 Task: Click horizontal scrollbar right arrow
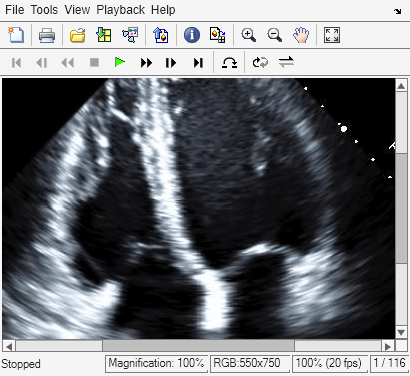pyautogui.click(x=388, y=346)
